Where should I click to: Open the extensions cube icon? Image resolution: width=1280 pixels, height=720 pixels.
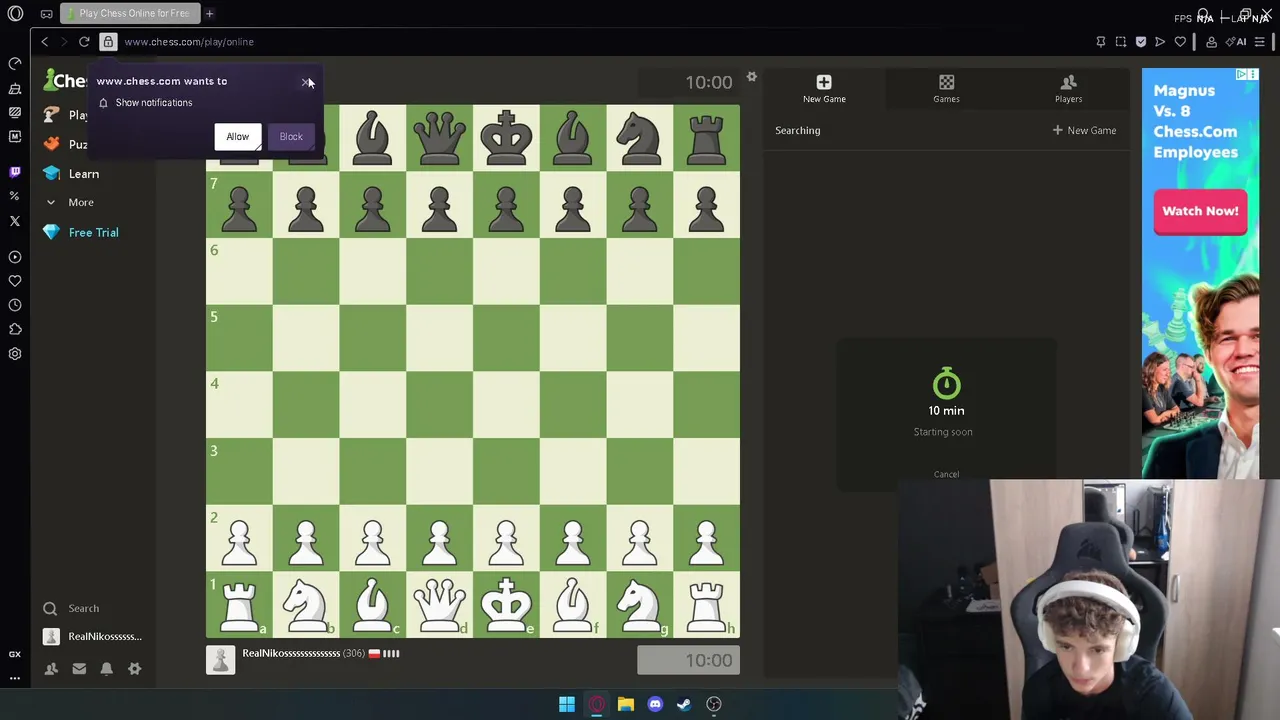tap(15, 329)
